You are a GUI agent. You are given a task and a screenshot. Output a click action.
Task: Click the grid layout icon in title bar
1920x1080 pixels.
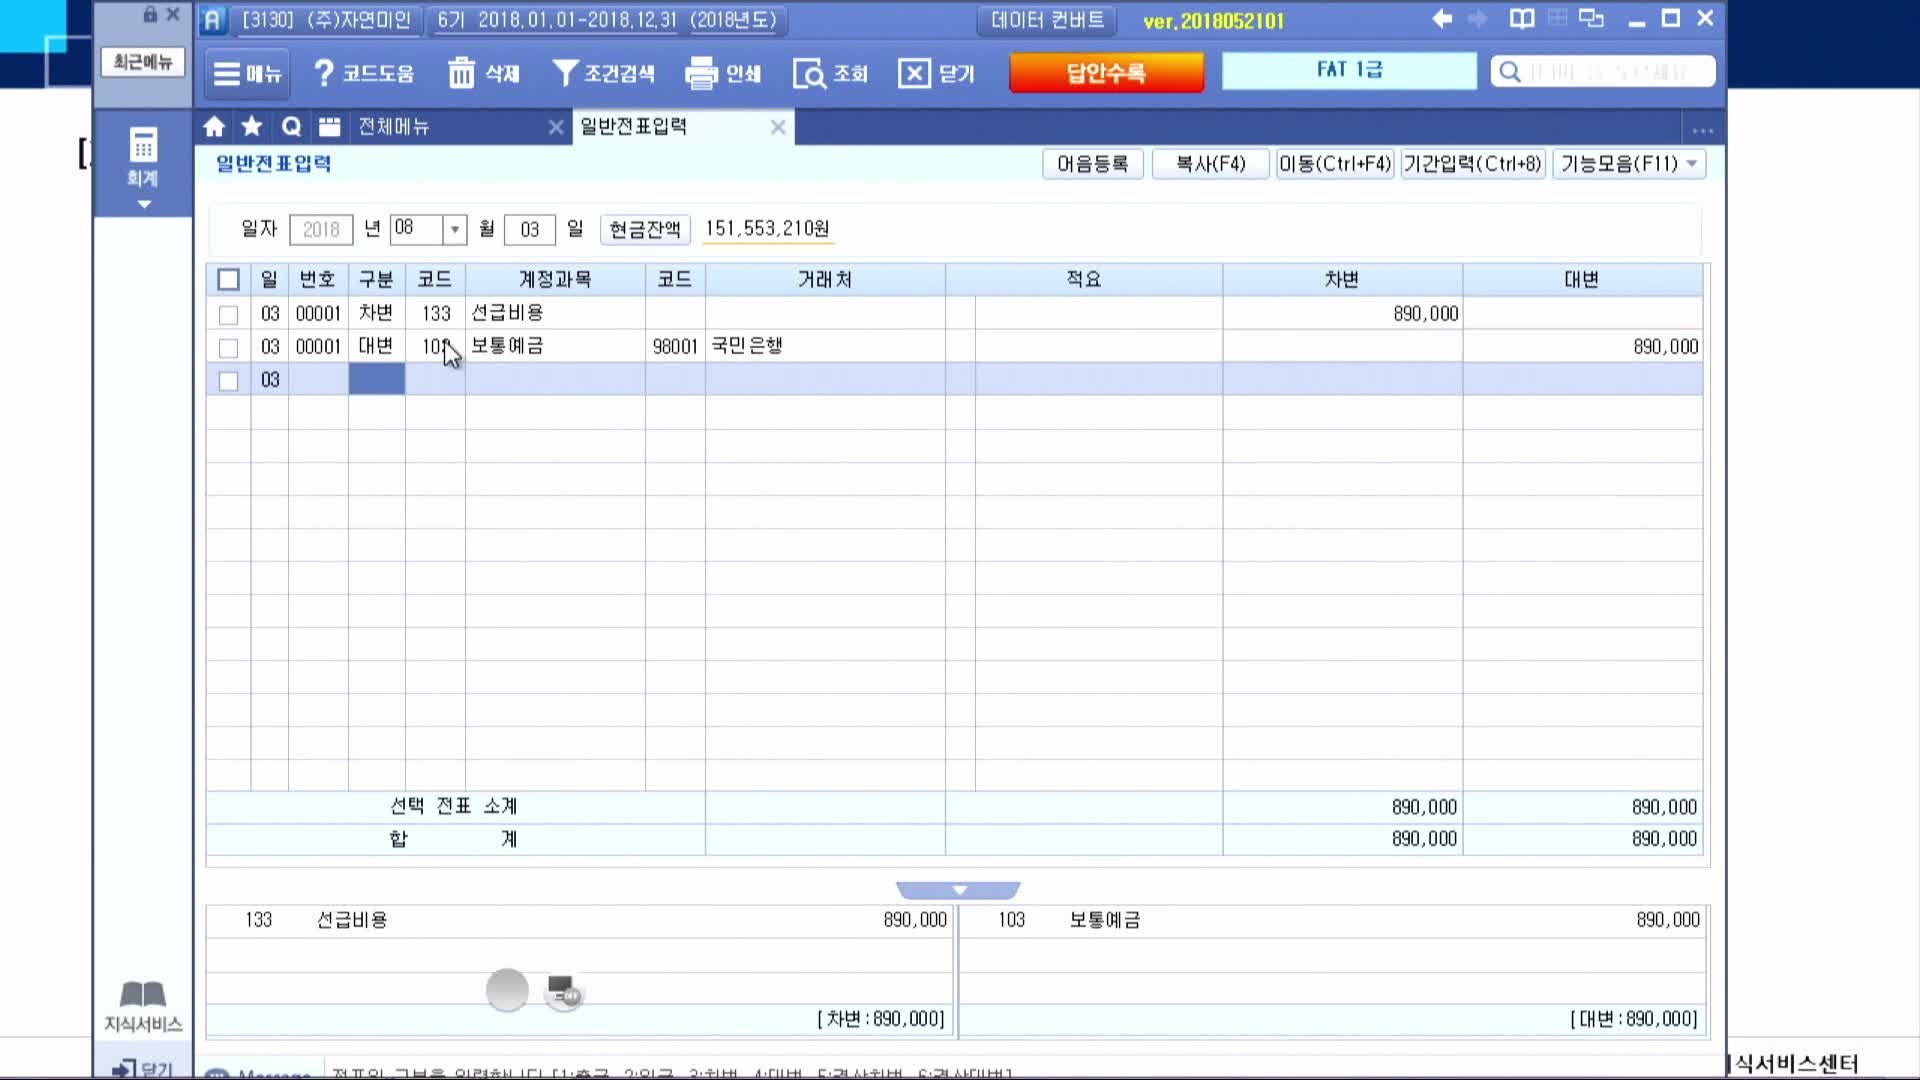point(1557,19)
